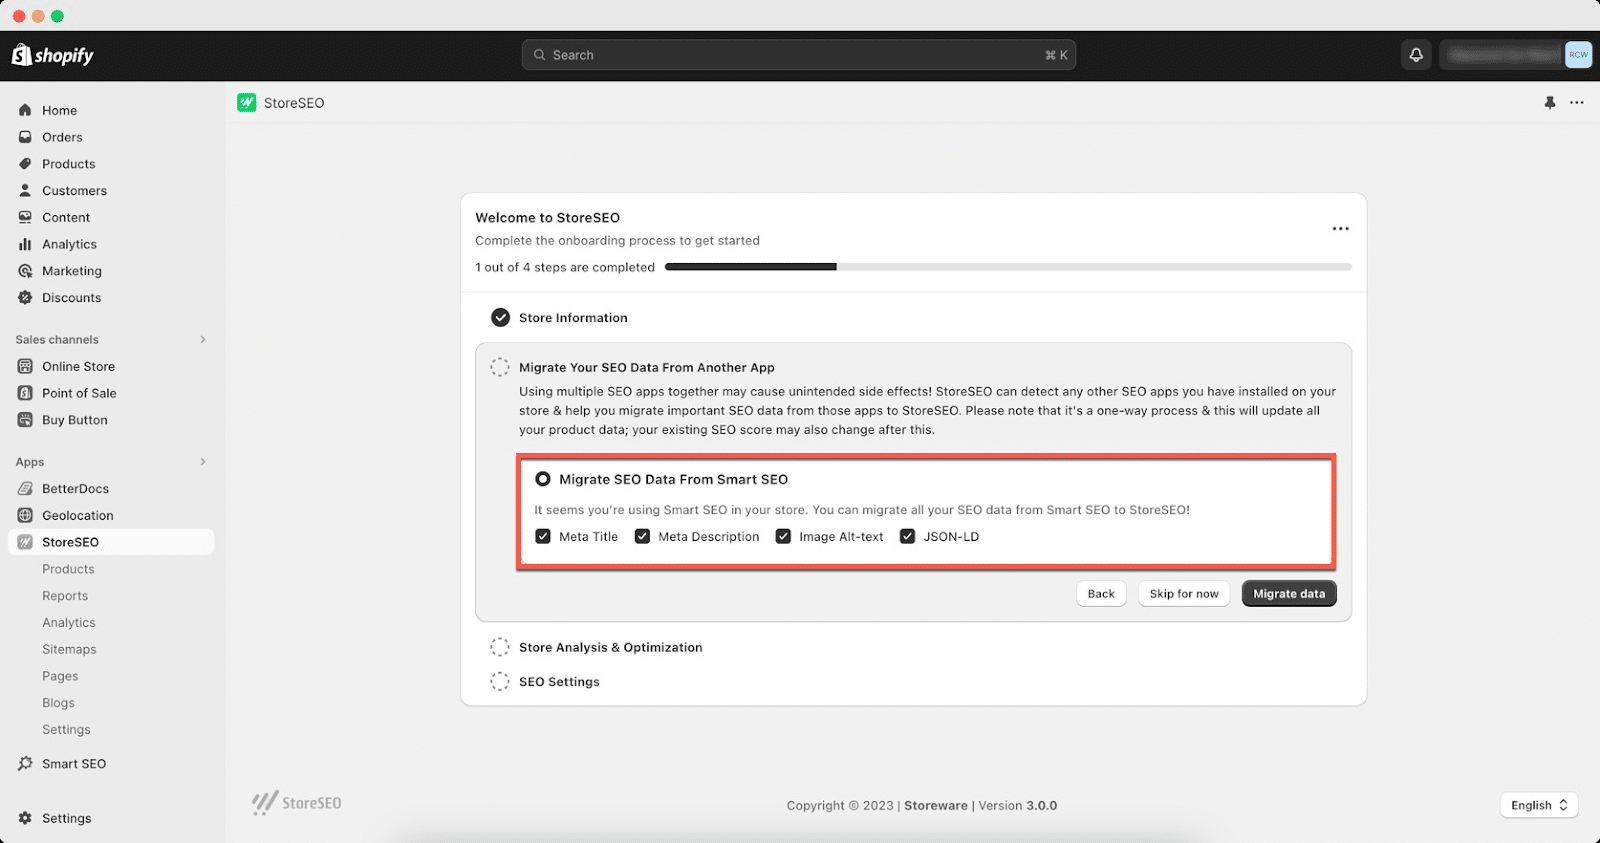Screen dimensions: 1600x843
Task: Expand Store Analysis & Optimization step
Action: click(610, 647)
